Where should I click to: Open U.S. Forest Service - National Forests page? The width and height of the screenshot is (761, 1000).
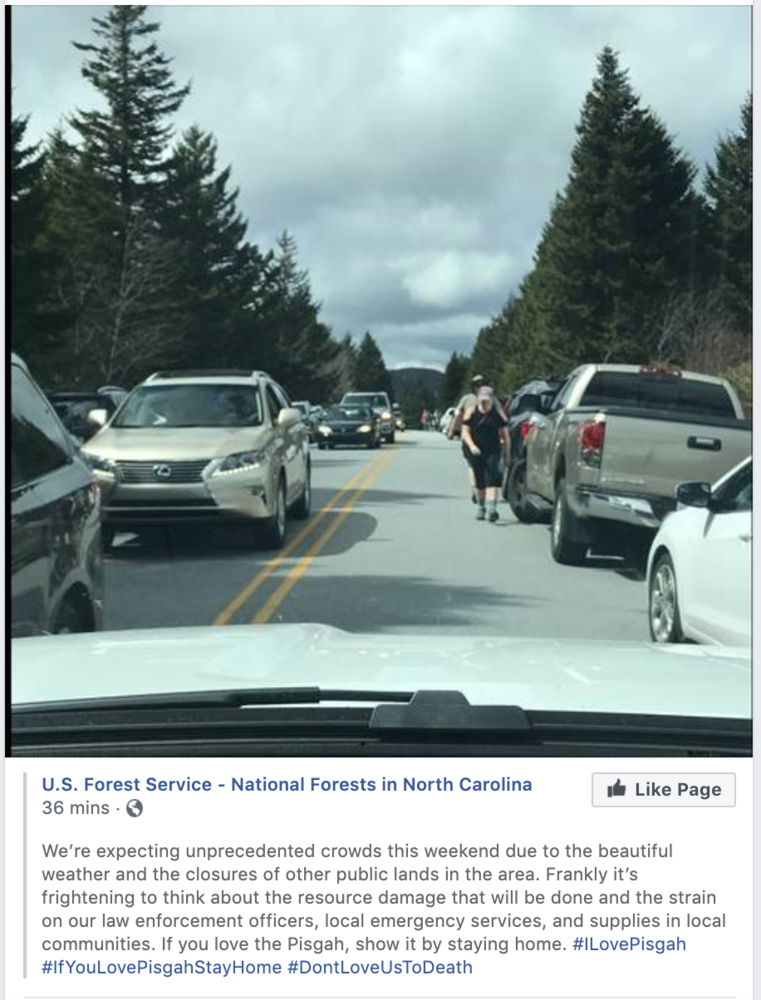tap(286, 784)
